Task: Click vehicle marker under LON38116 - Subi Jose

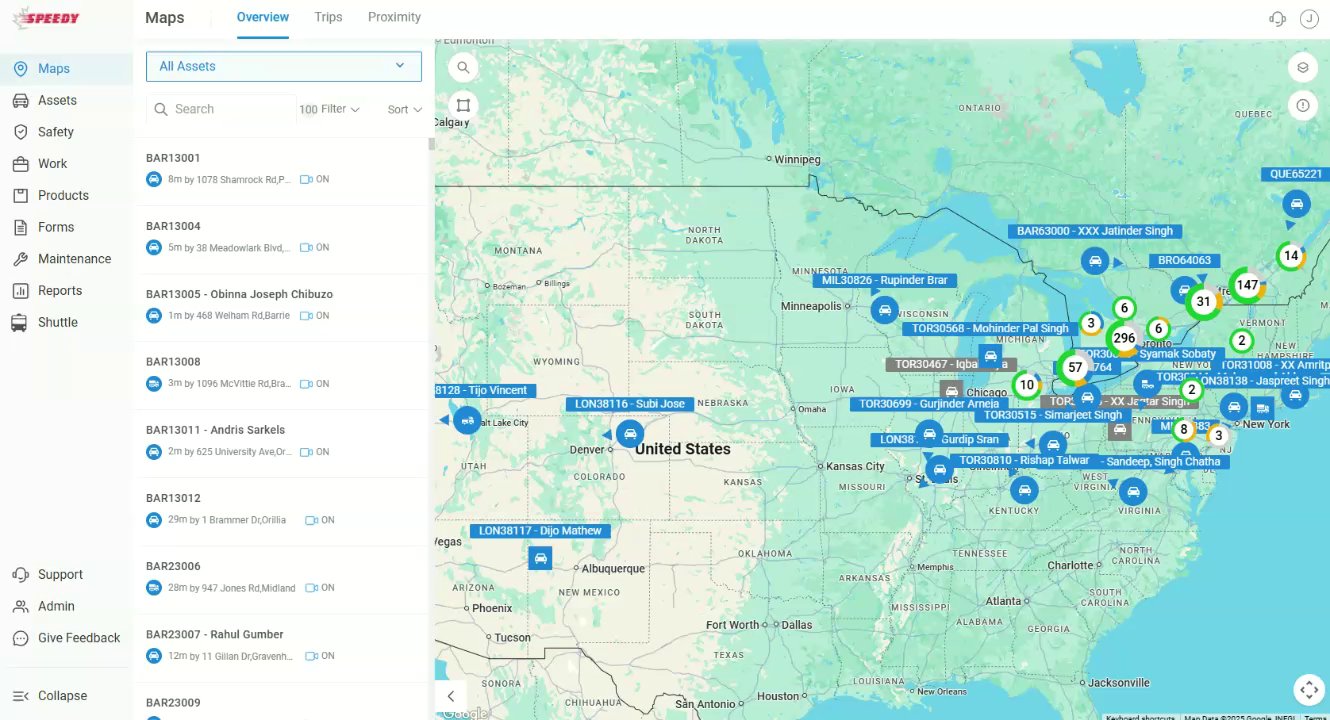Action: pos(629,434)
